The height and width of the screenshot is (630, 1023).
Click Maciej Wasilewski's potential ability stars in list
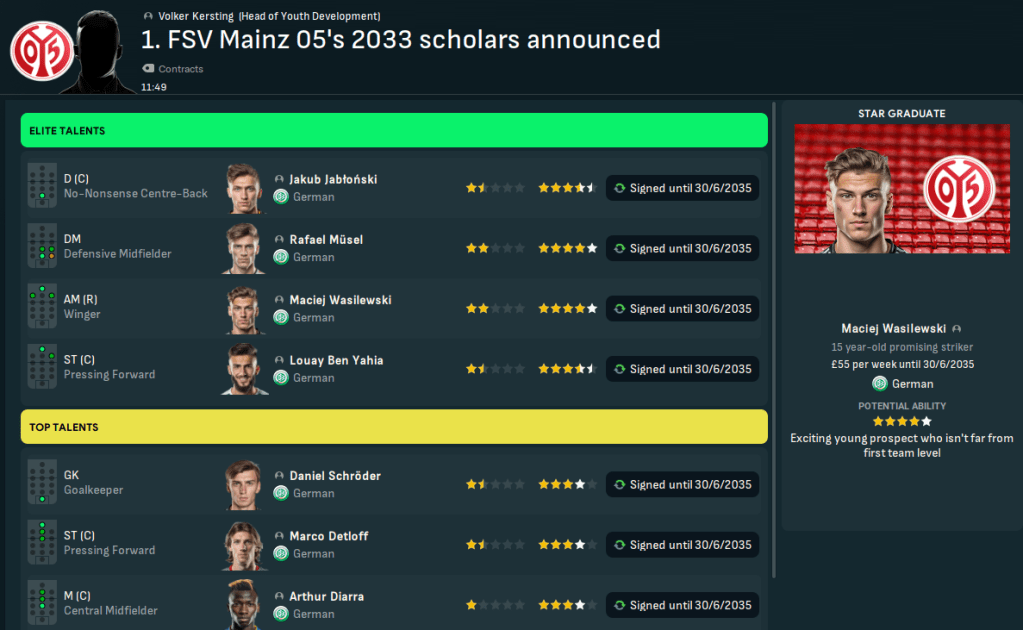click(x=567, y=309)
